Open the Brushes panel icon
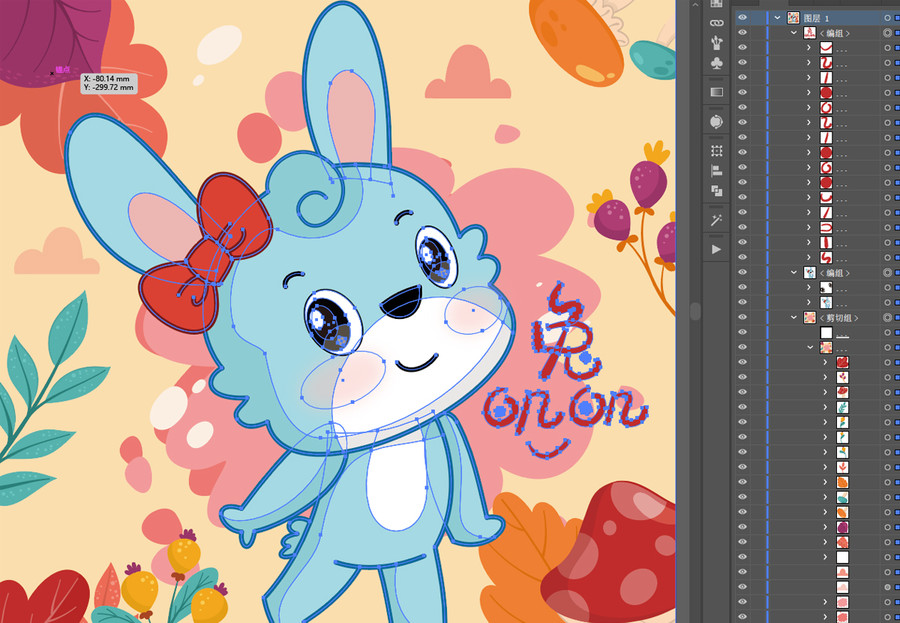 [x=716, y=42]
